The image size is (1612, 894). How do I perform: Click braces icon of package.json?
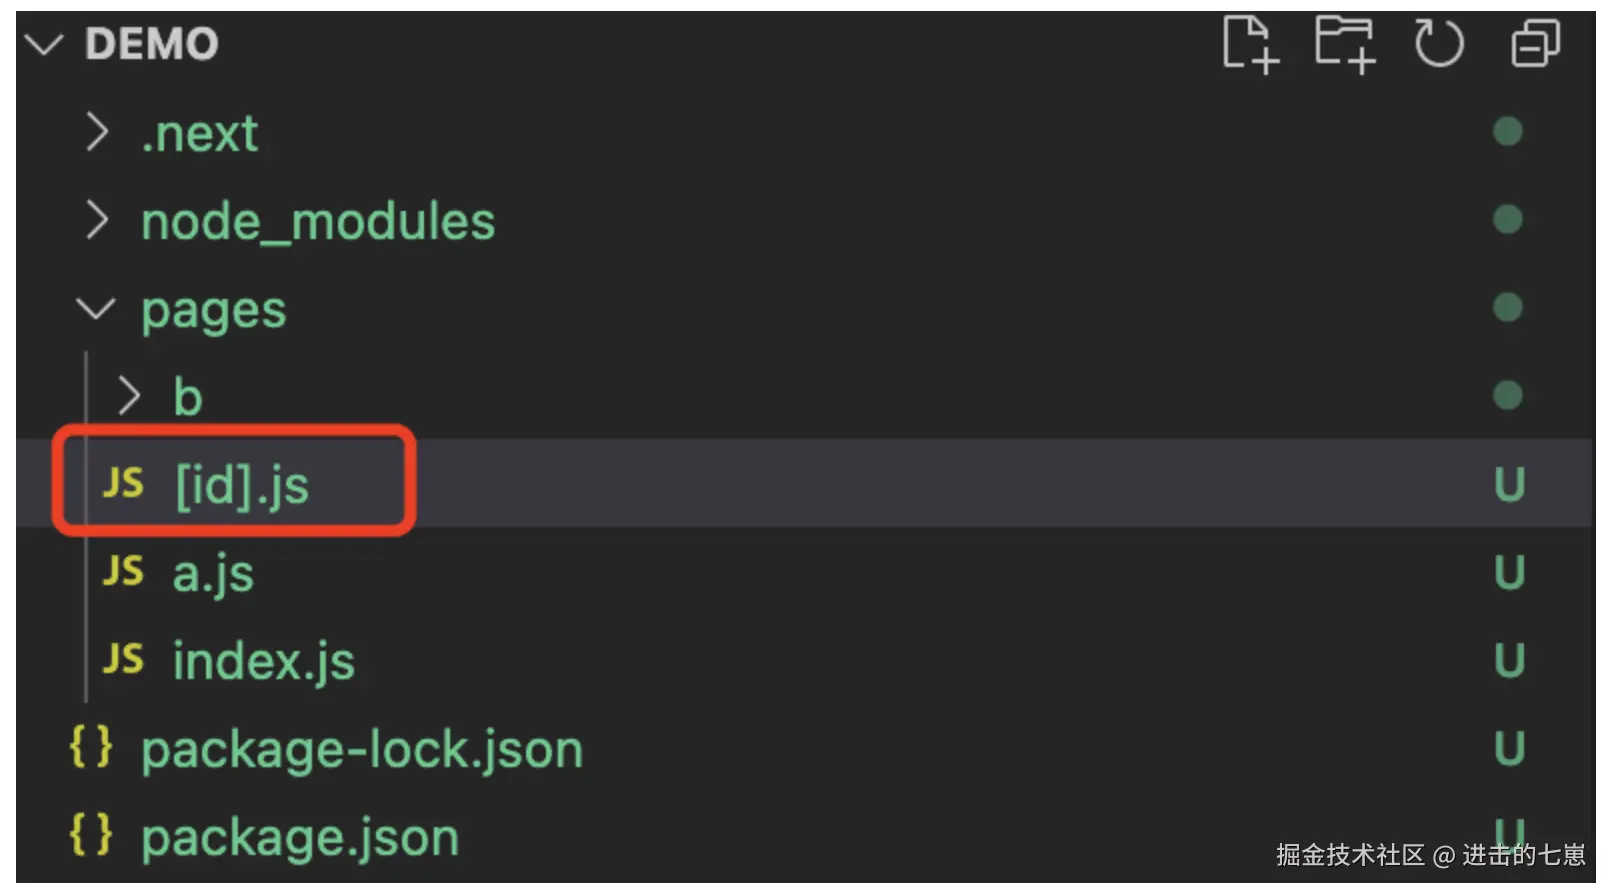click(x=91, y=836)
